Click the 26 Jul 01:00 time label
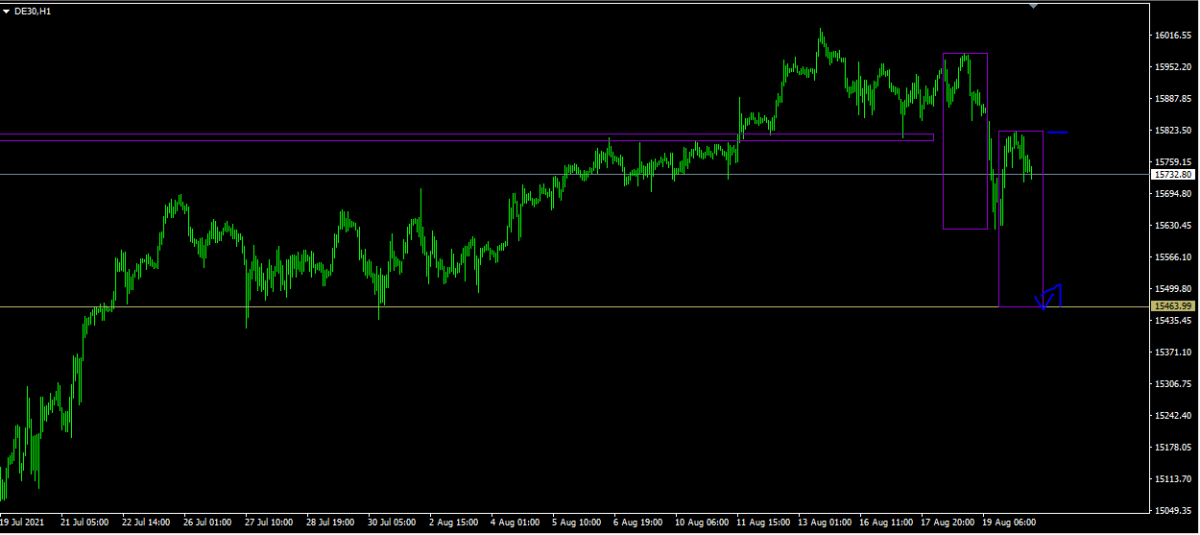 click(x=207, y=522)
